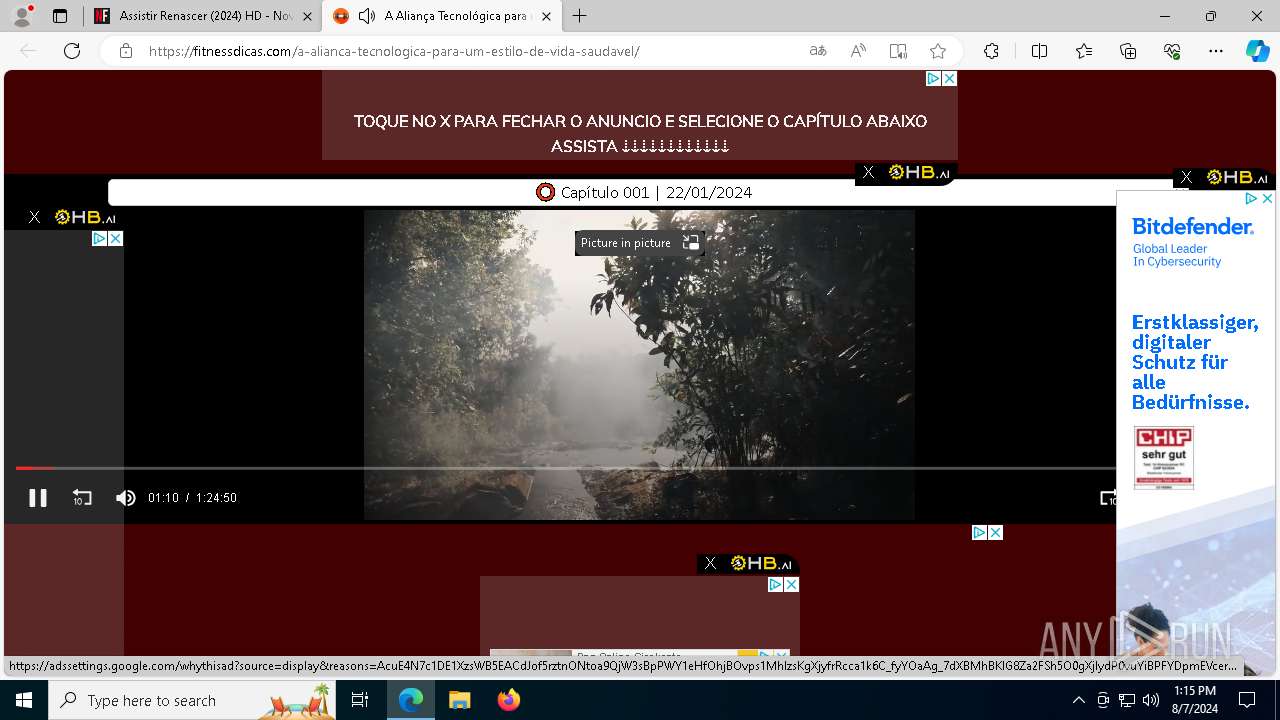Close HB.ai overlay below video

point(710,563)
